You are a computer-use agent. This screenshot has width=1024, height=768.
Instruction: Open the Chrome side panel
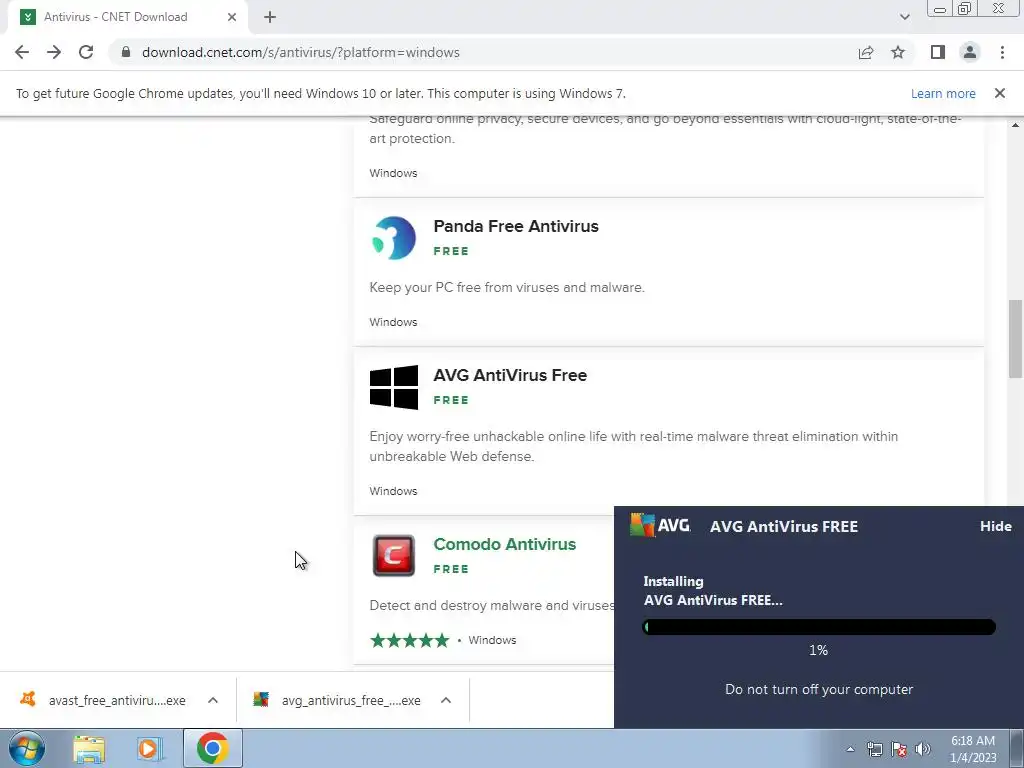click(x=938, y=52)
